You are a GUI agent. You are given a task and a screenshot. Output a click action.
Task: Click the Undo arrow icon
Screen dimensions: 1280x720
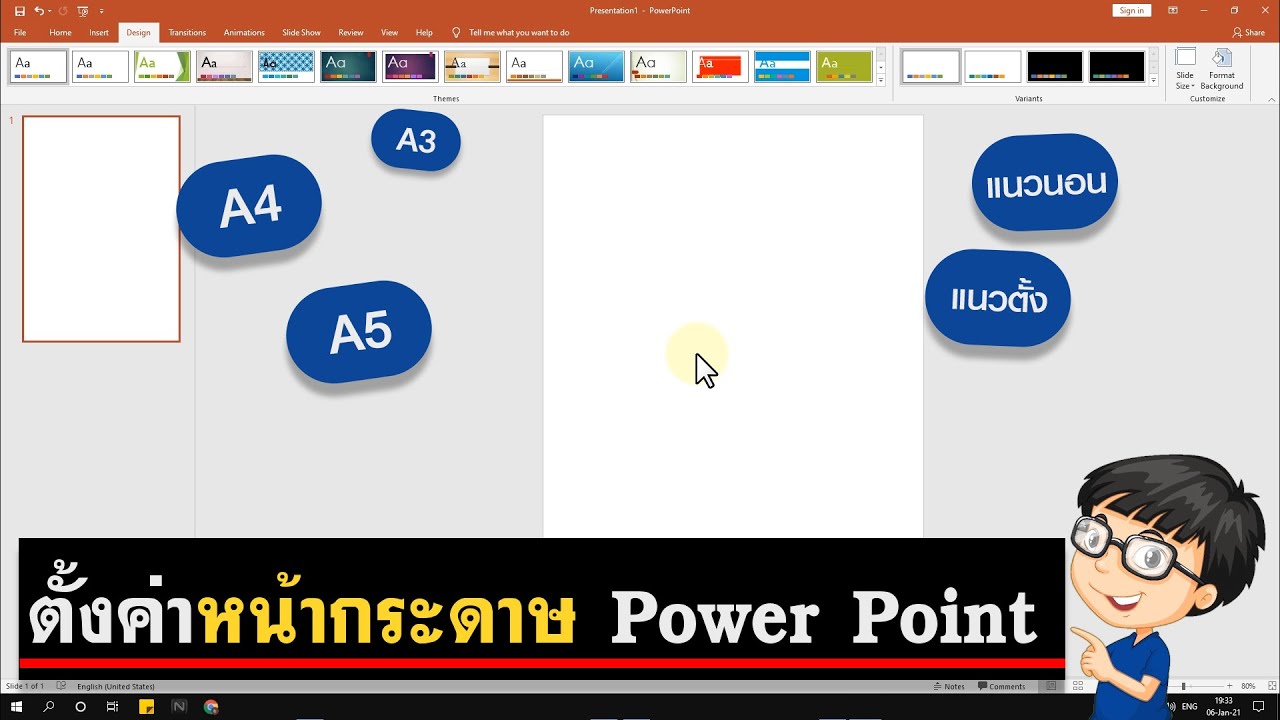(38, 11)
